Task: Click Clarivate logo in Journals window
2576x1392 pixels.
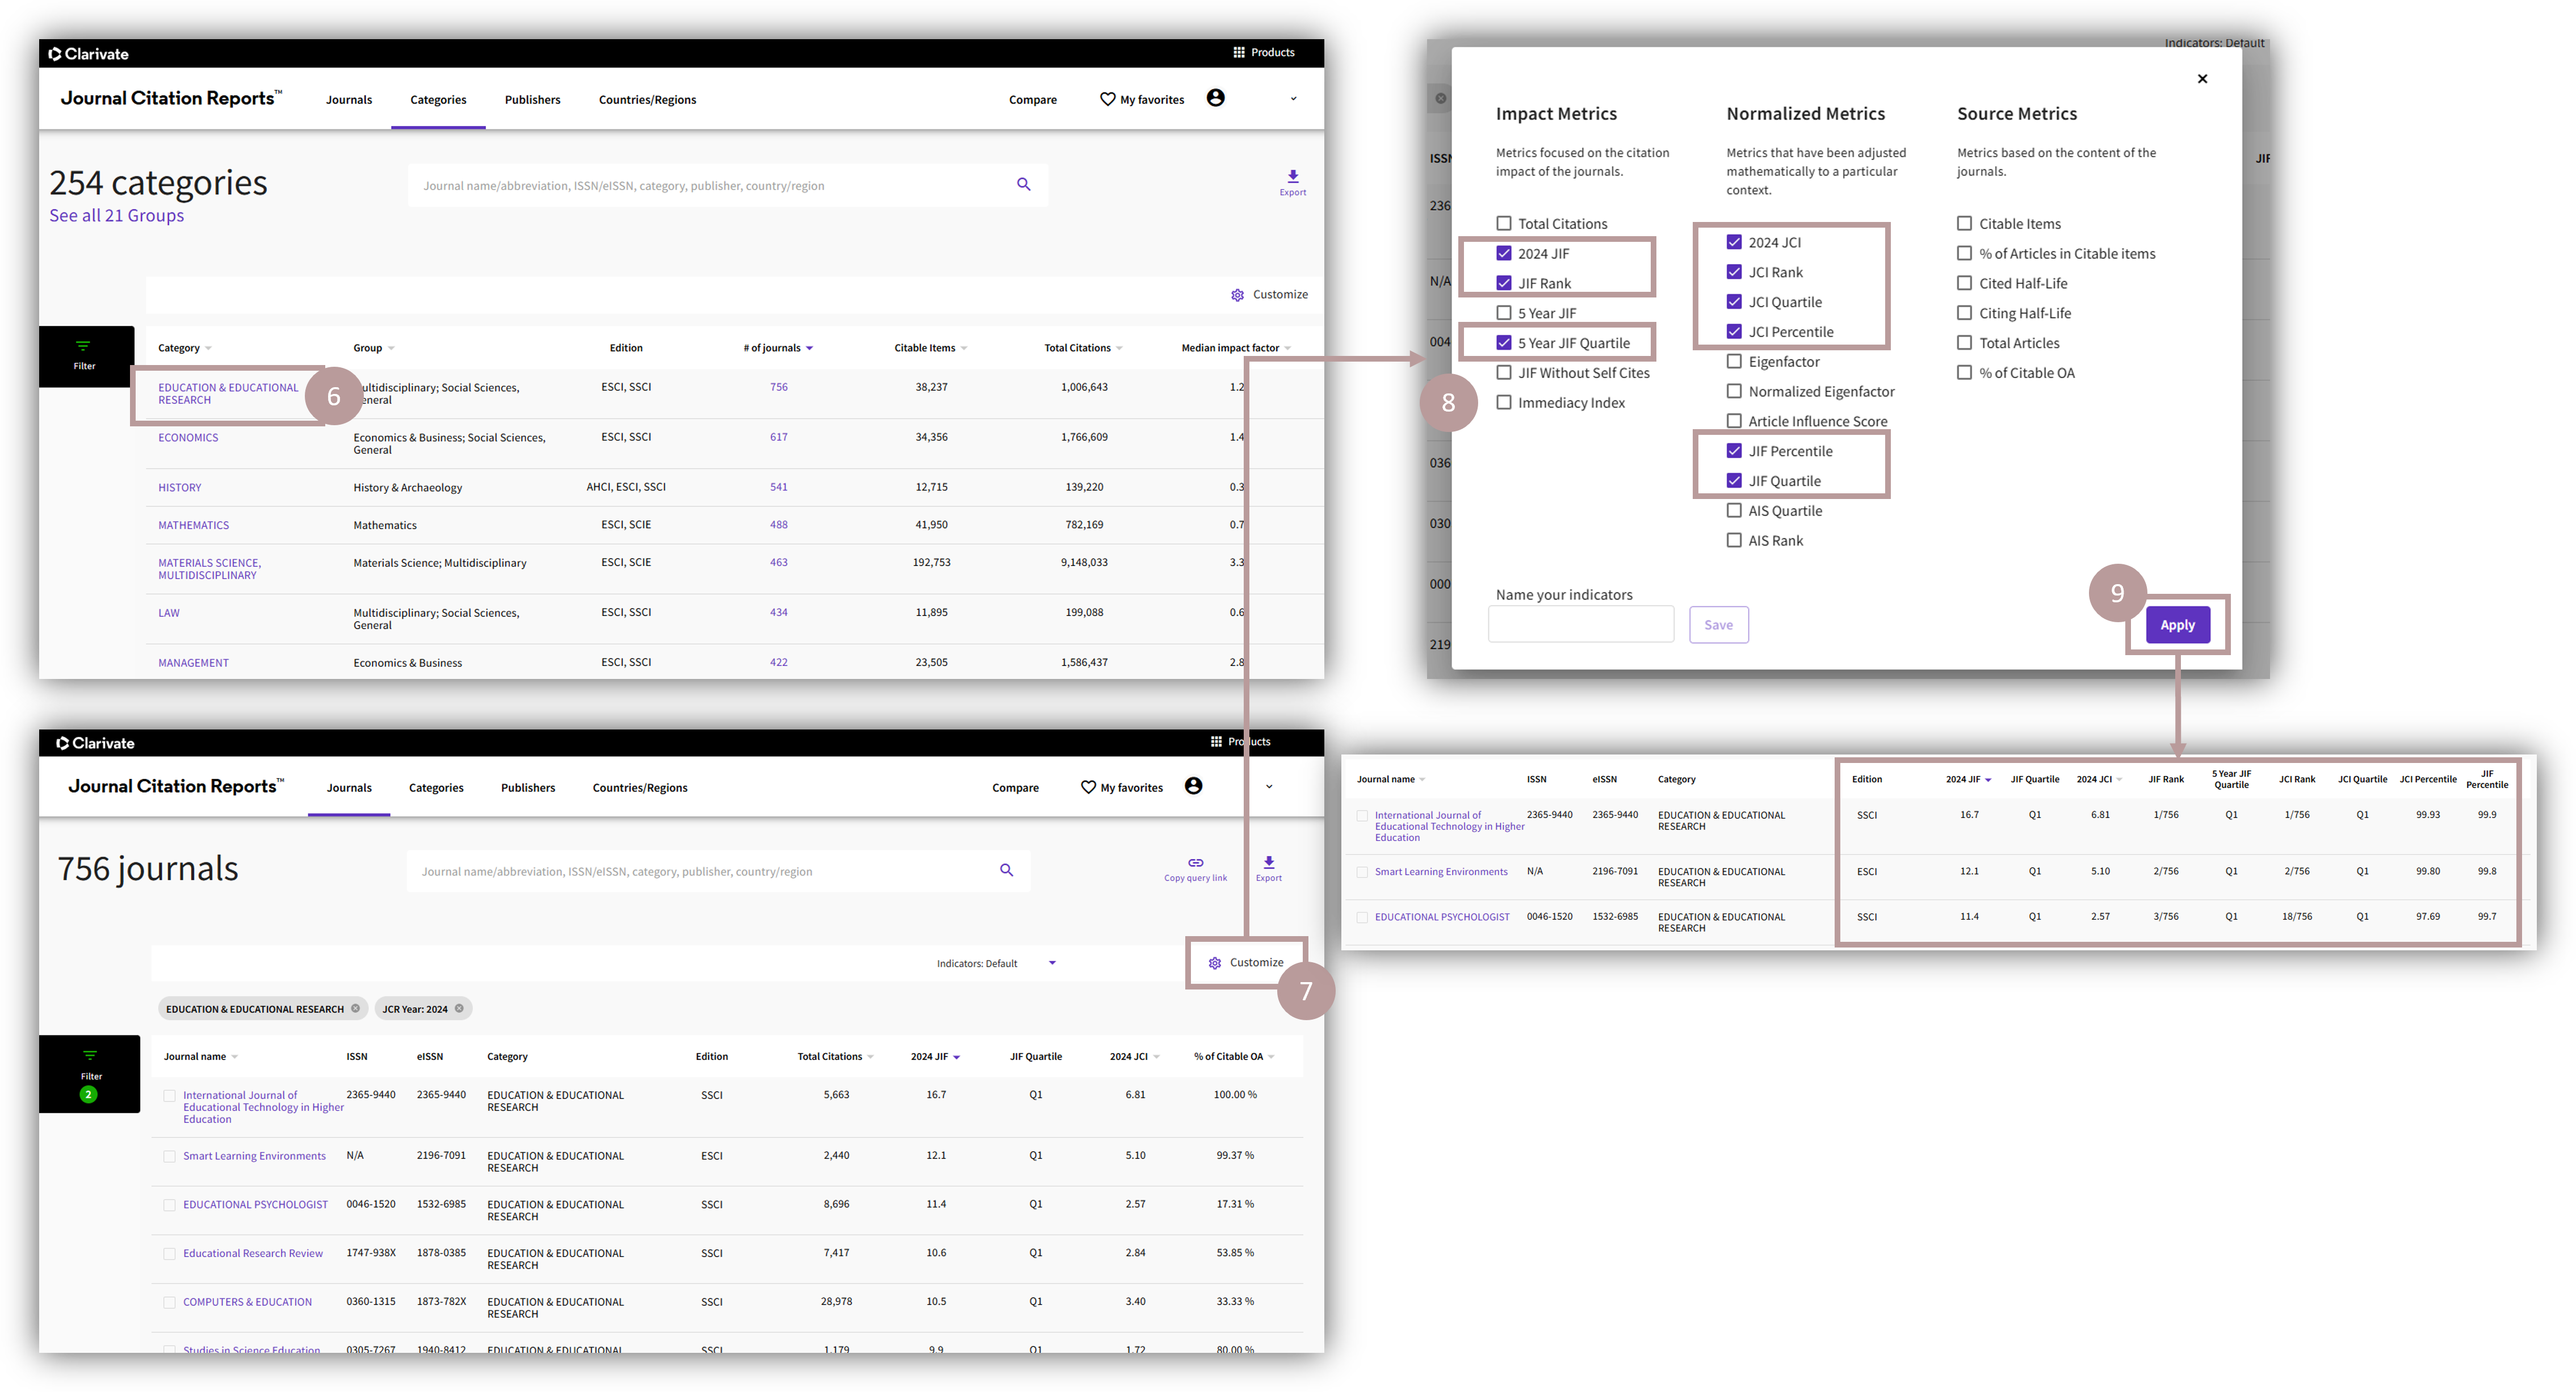Action: pos(95,743)
